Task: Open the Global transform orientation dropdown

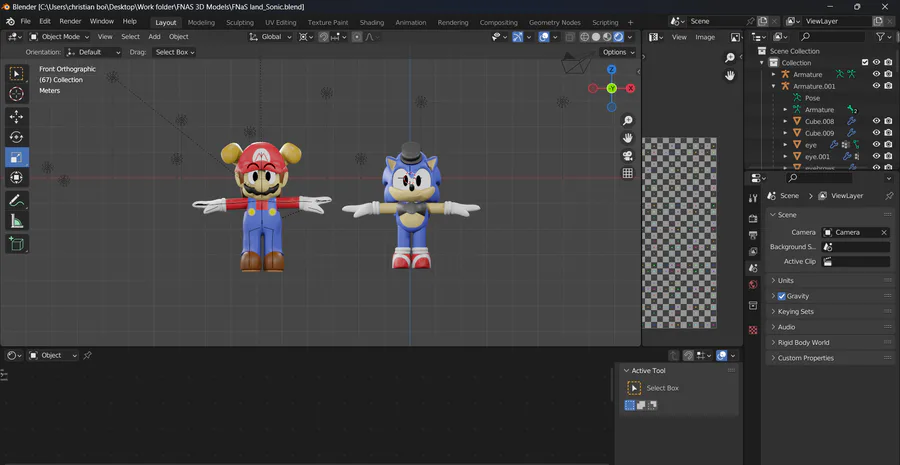Action: [x=270, y=37]
